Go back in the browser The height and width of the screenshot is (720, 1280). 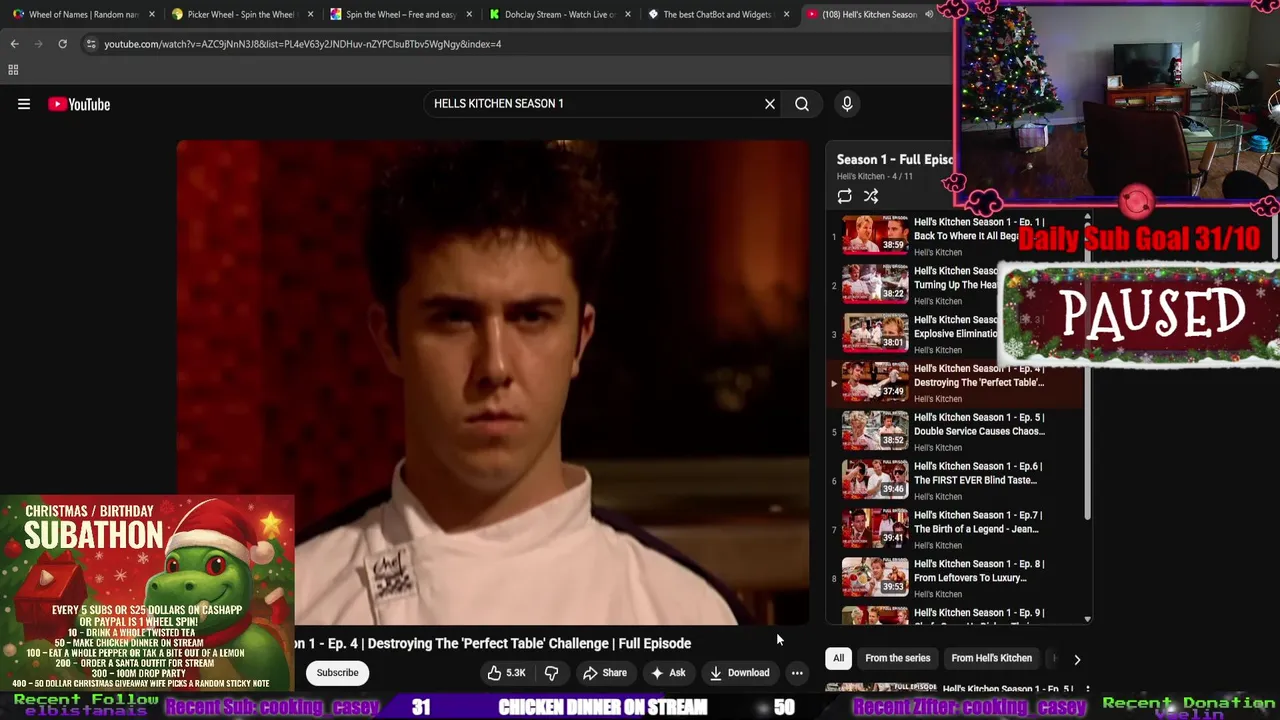pos(14,44)
